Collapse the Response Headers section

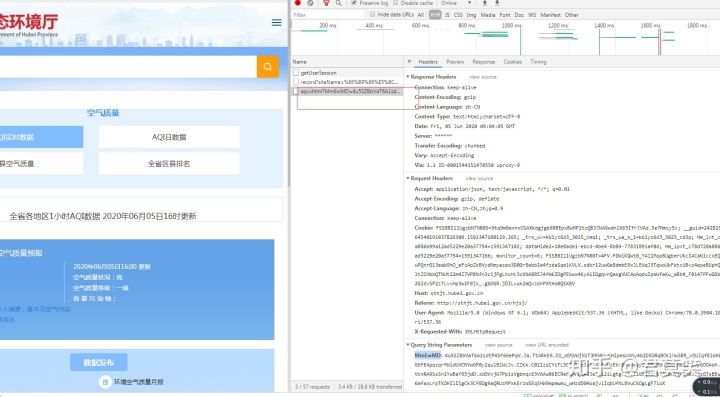tap(408, 77)
